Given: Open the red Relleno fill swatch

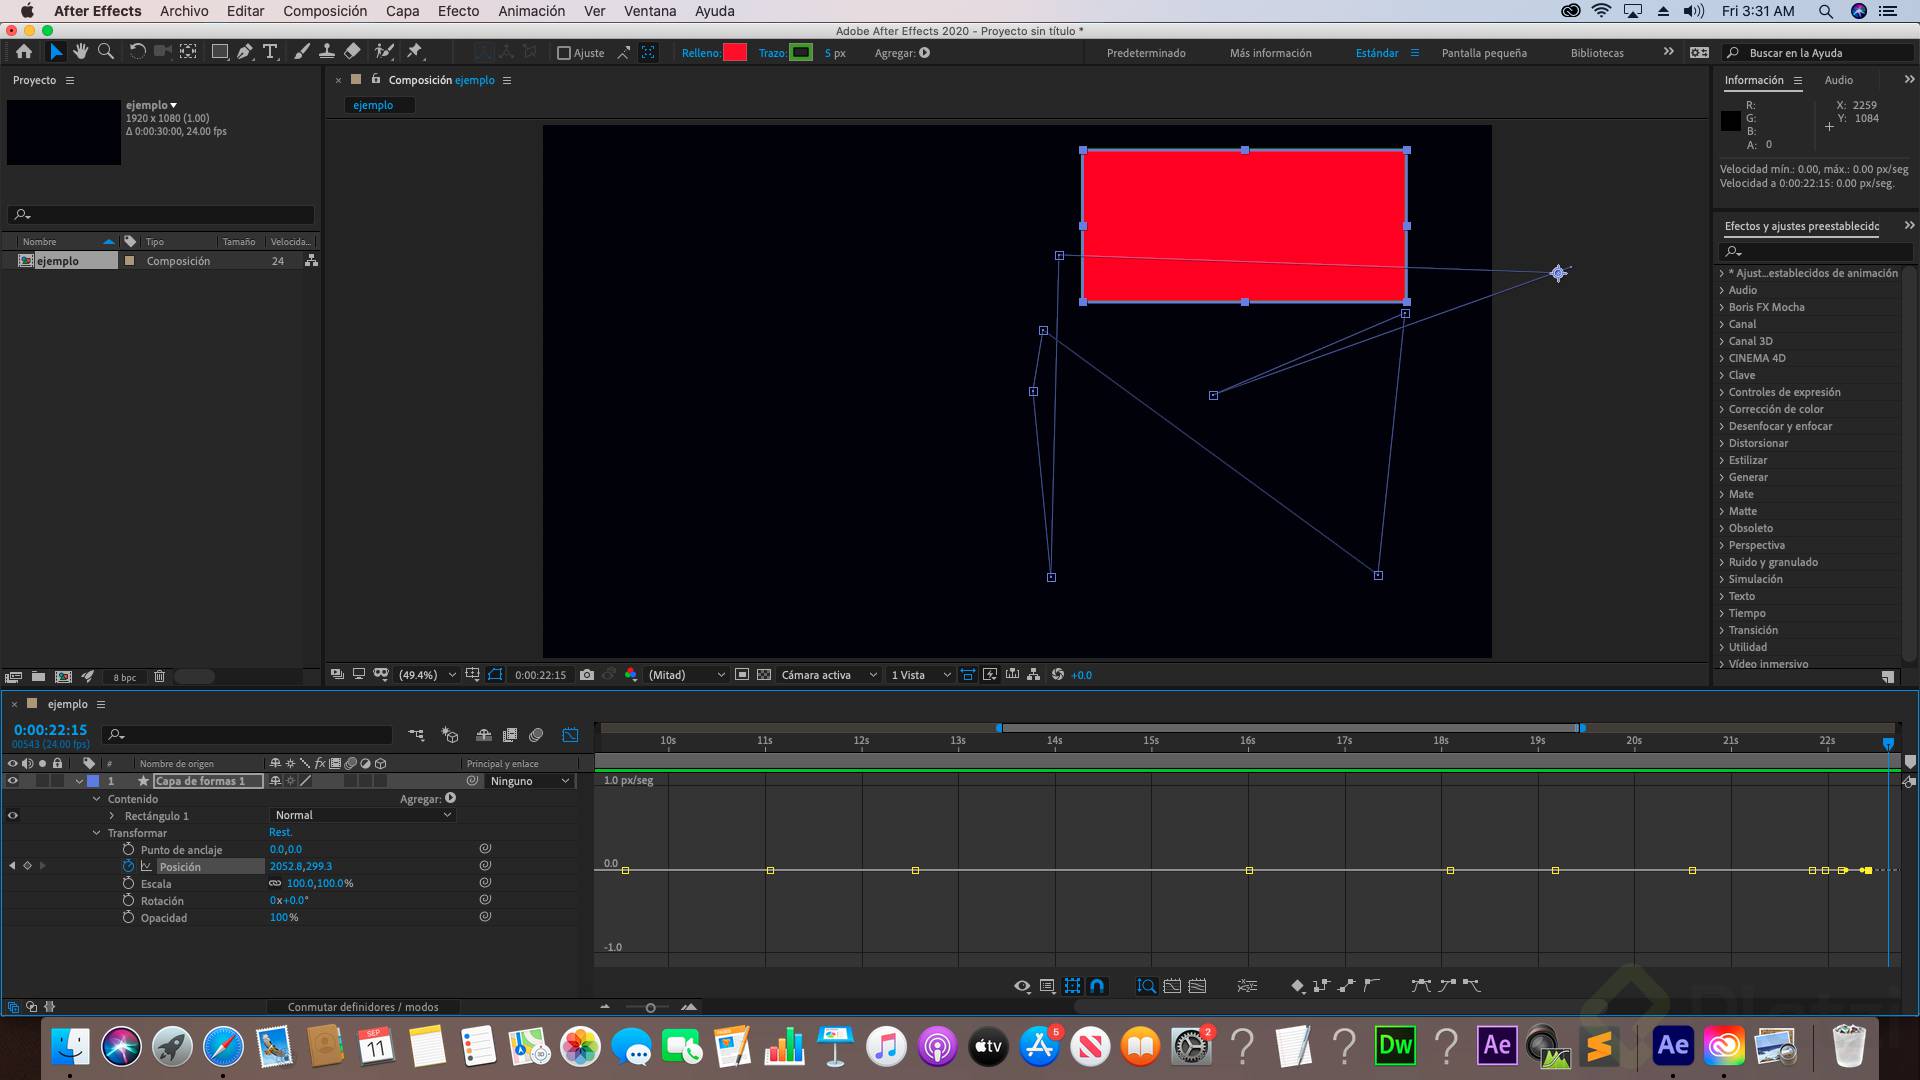Looking at the screenshot, I should point(735,53).
